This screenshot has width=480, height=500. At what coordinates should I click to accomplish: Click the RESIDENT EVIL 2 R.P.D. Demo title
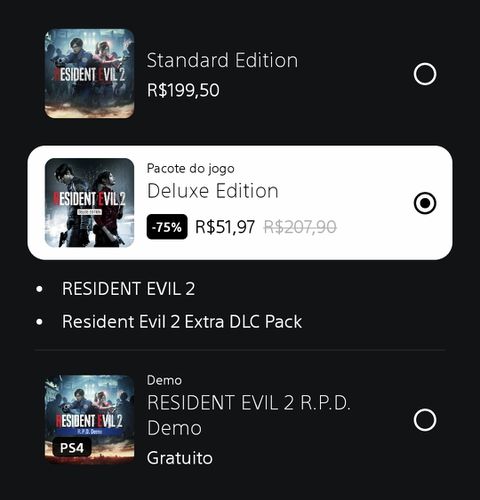click(x=249, y=415)
